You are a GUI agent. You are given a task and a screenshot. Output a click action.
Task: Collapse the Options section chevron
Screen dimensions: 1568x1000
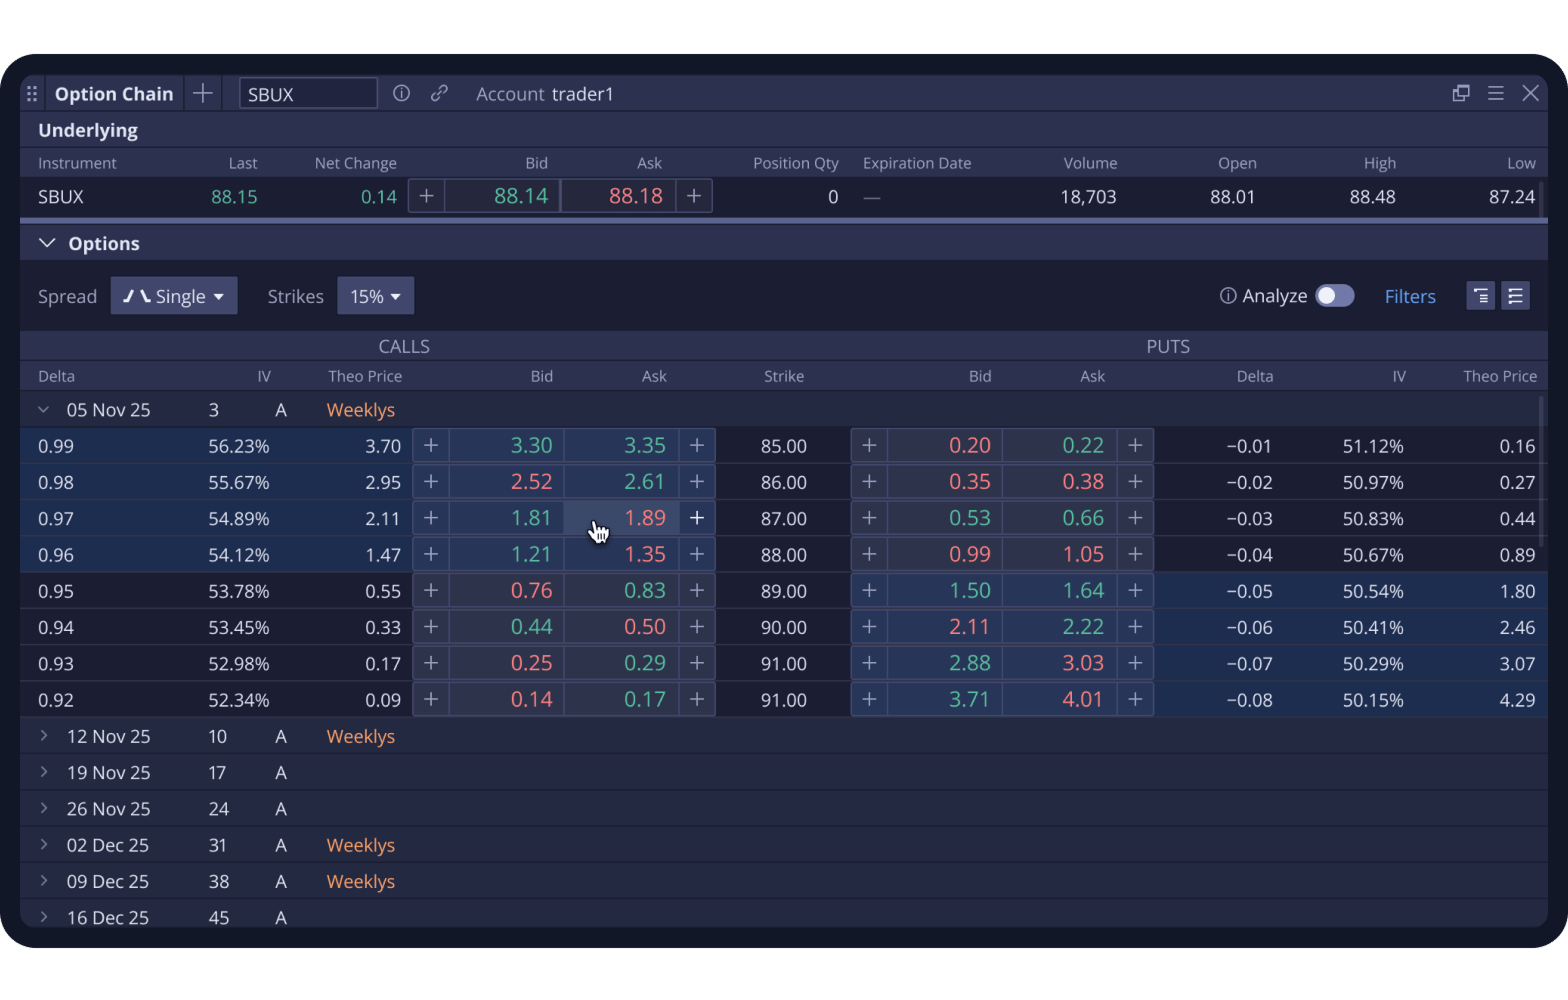47,243
